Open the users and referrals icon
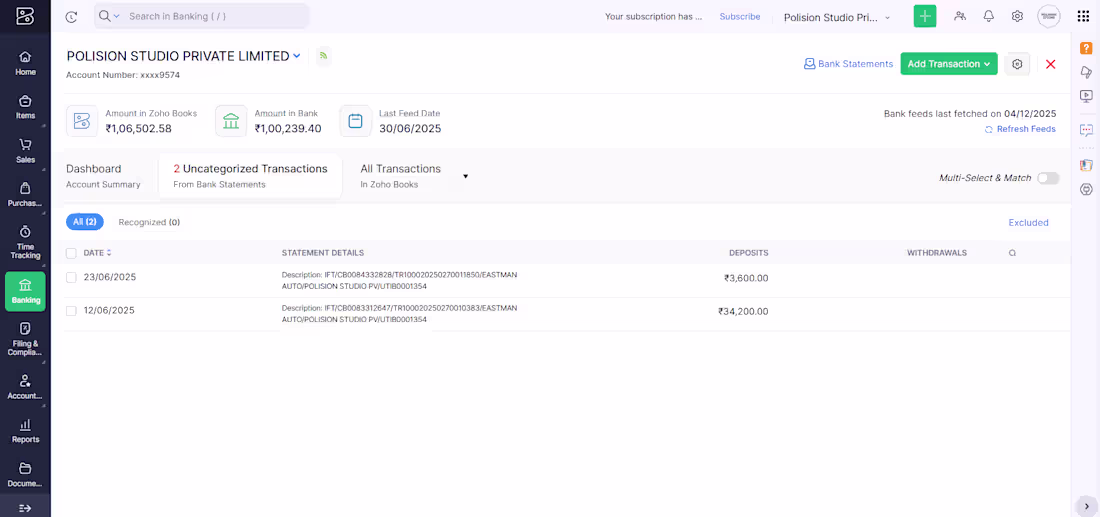The height and width of the screenshot is (517, 1100). point(960,16)
